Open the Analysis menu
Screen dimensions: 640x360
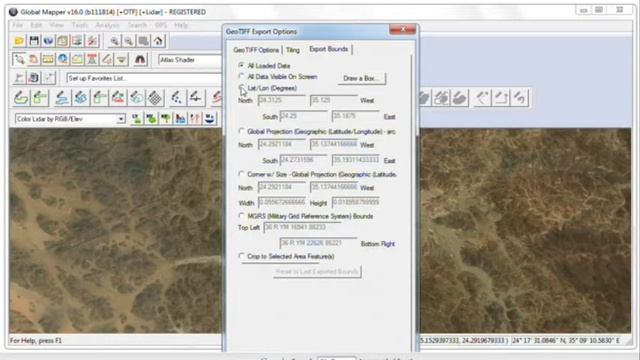tap(107, 25)
